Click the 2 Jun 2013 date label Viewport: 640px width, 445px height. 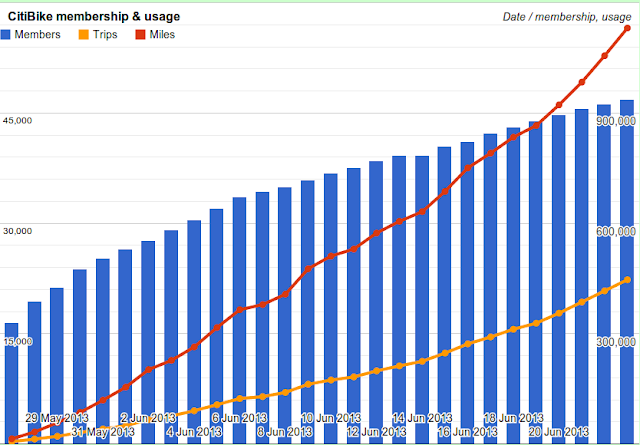tap(149, 418)
